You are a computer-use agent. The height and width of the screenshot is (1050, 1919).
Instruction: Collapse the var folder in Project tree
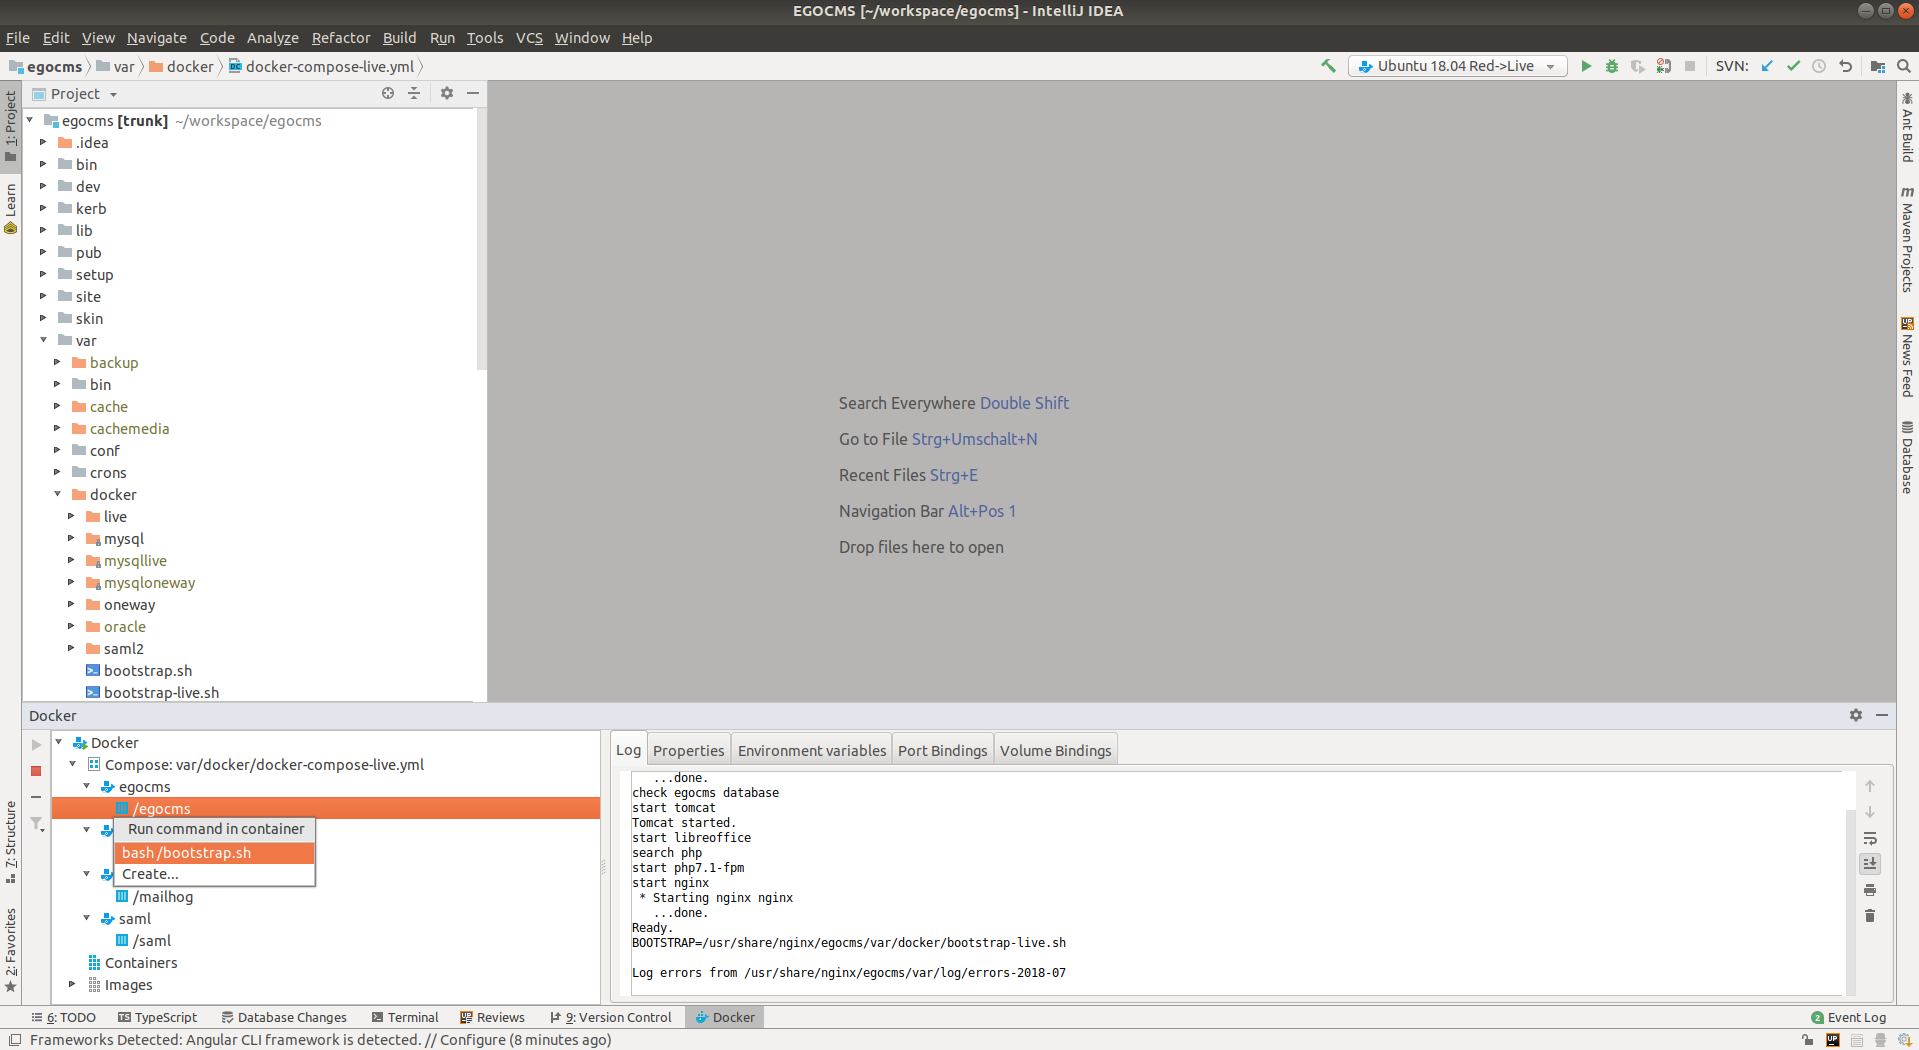pyautogui.click(x=44, y=340)
